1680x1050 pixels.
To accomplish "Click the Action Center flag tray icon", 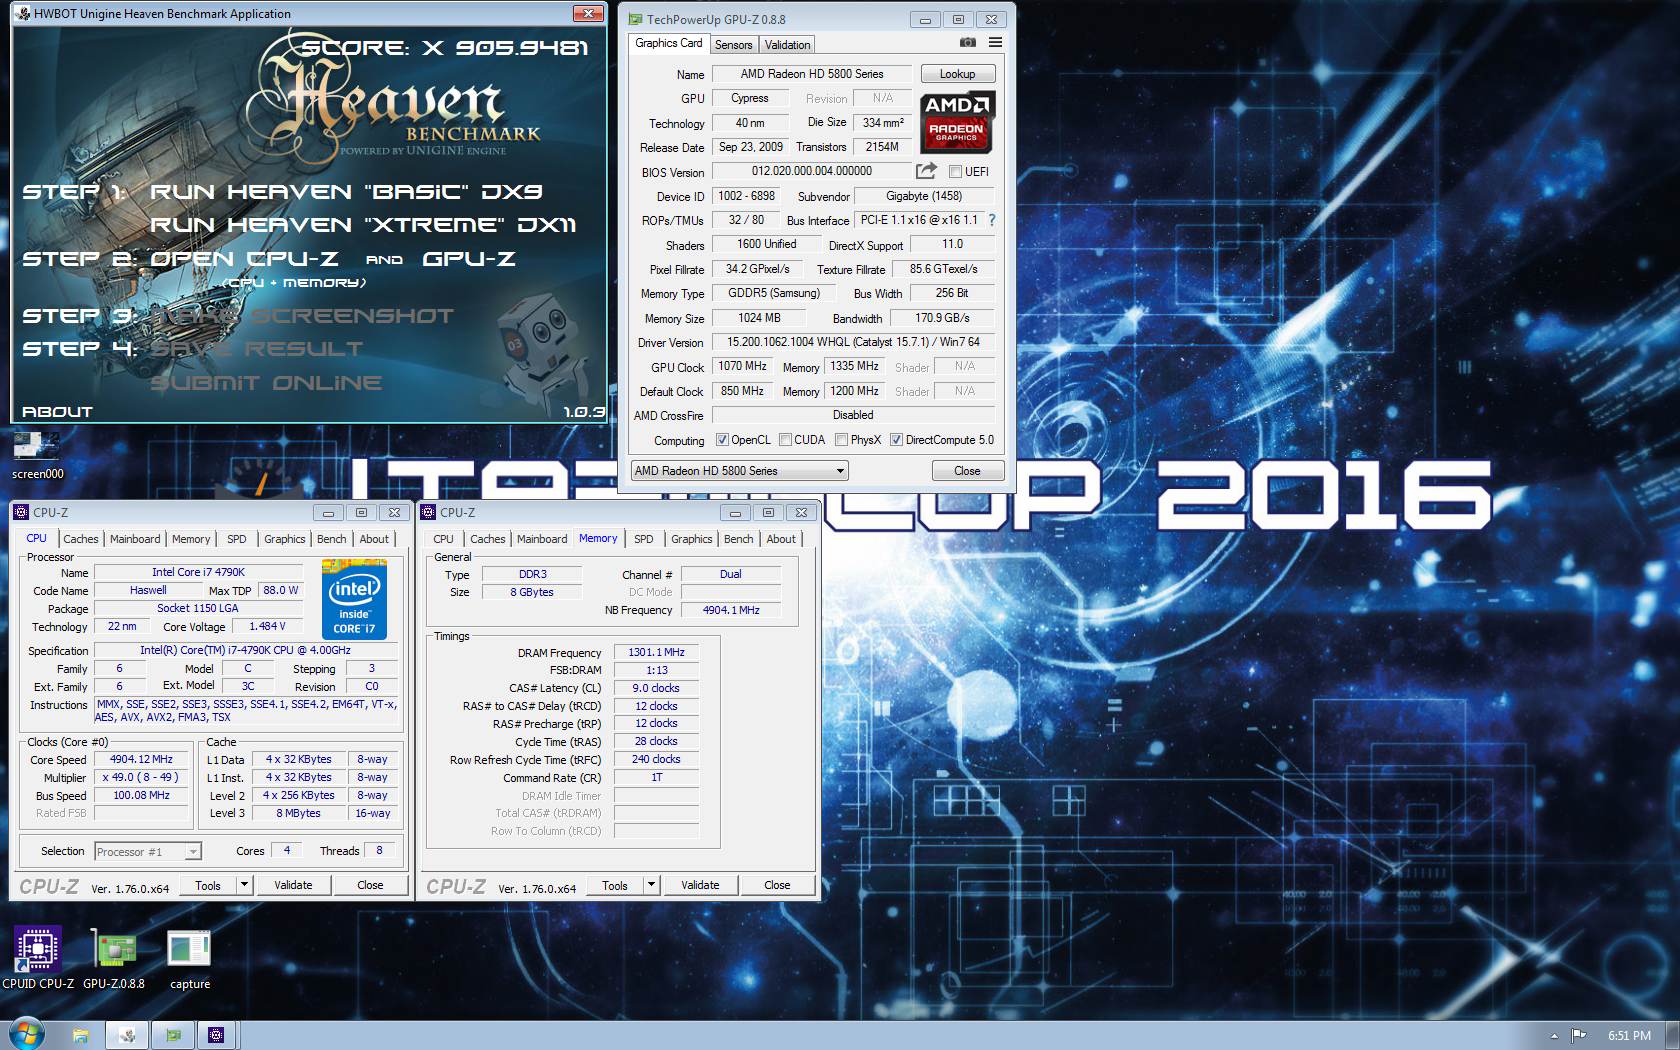I will tap(1578, 1036).
